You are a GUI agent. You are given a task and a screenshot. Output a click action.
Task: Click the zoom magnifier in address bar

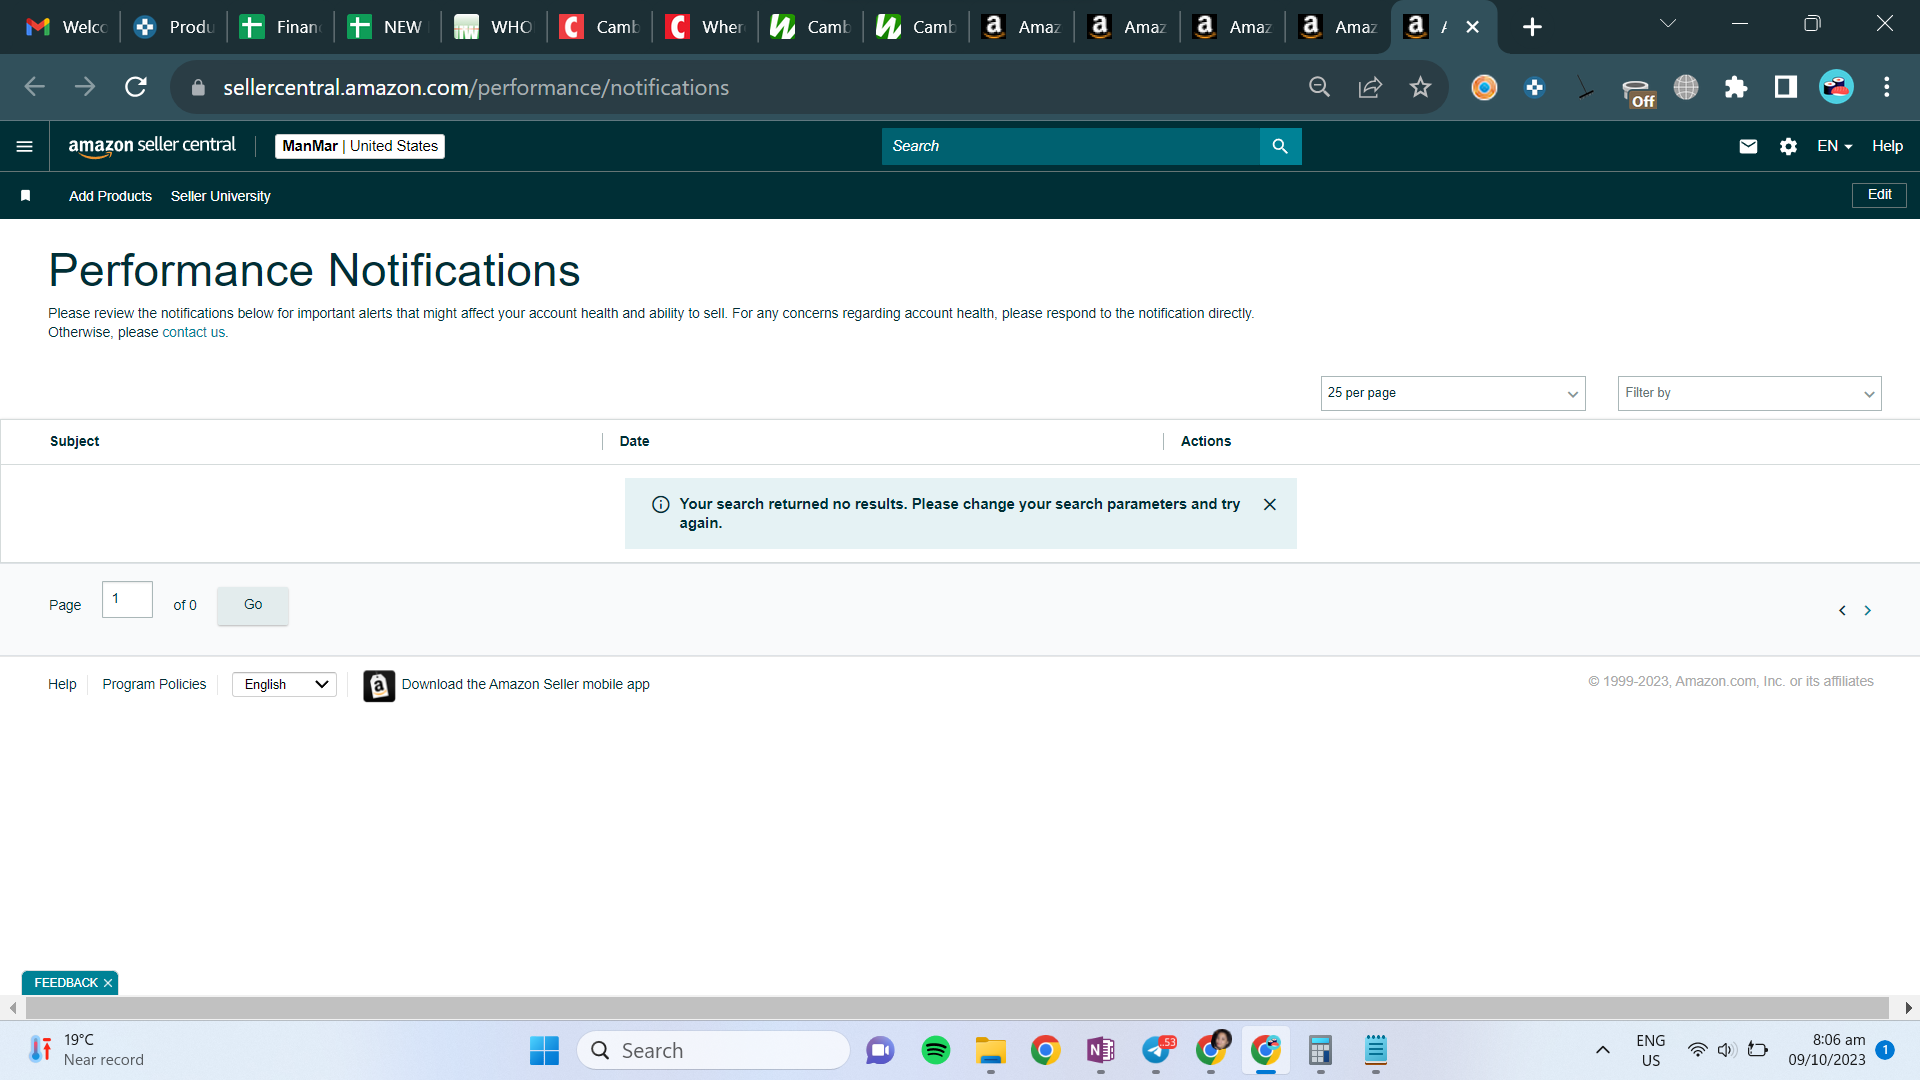coord(1320,87)
